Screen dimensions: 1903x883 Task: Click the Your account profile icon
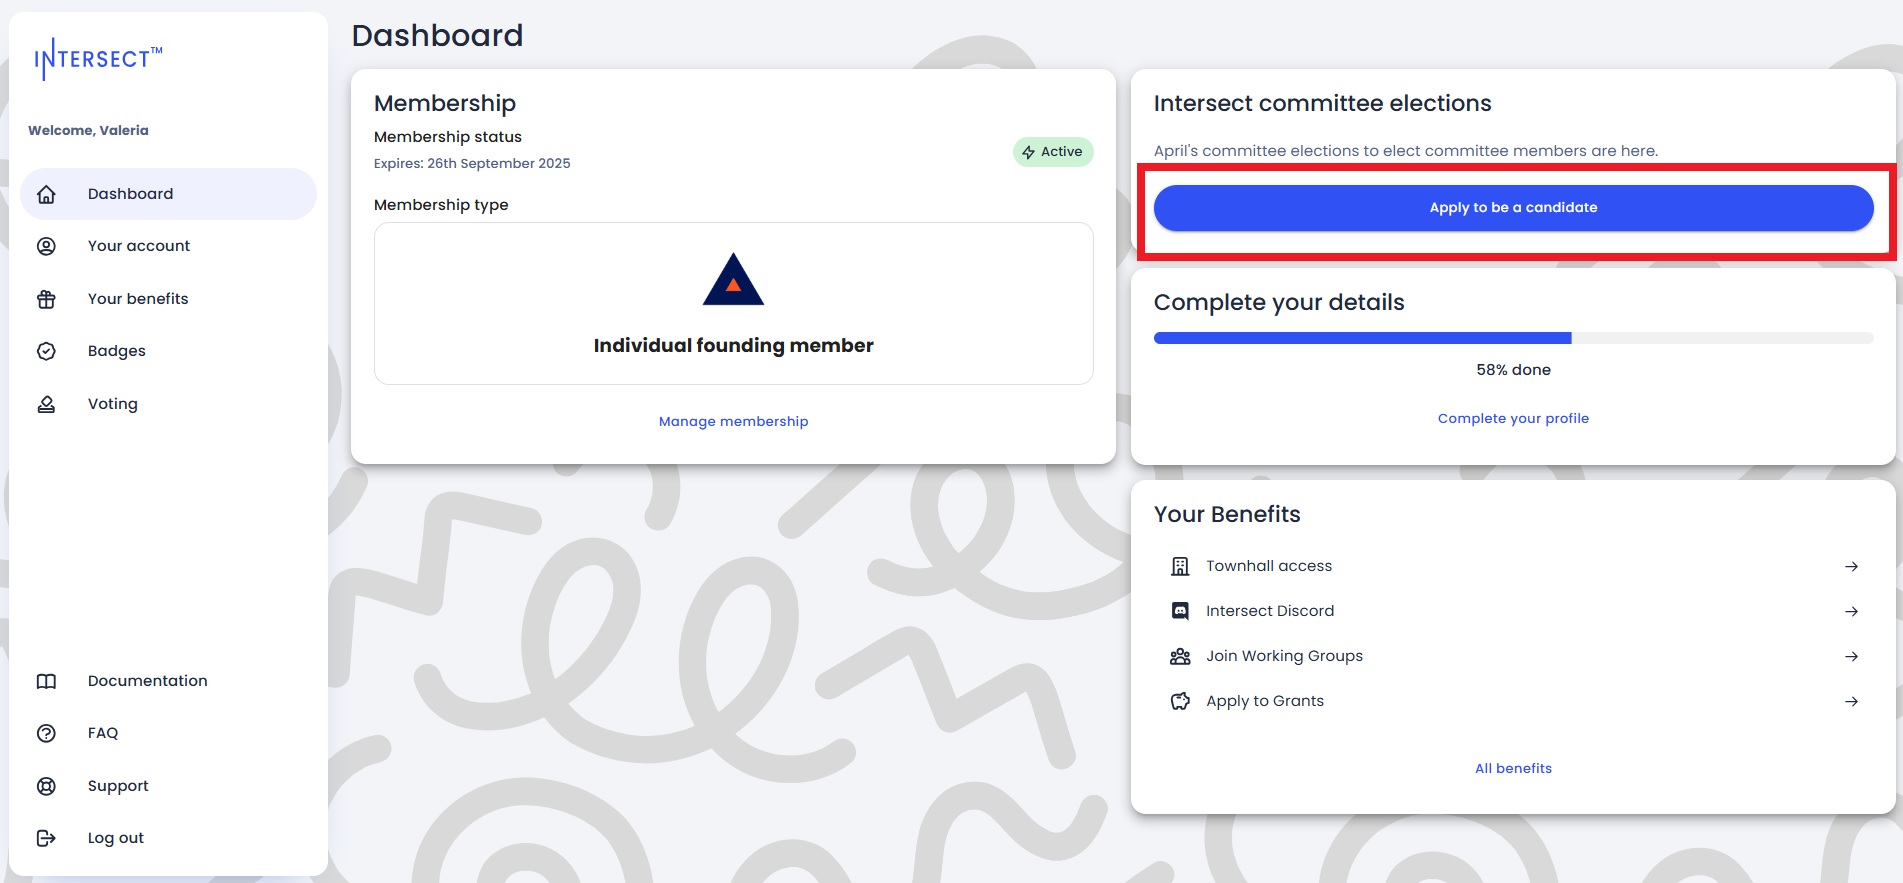click(46, 246)
